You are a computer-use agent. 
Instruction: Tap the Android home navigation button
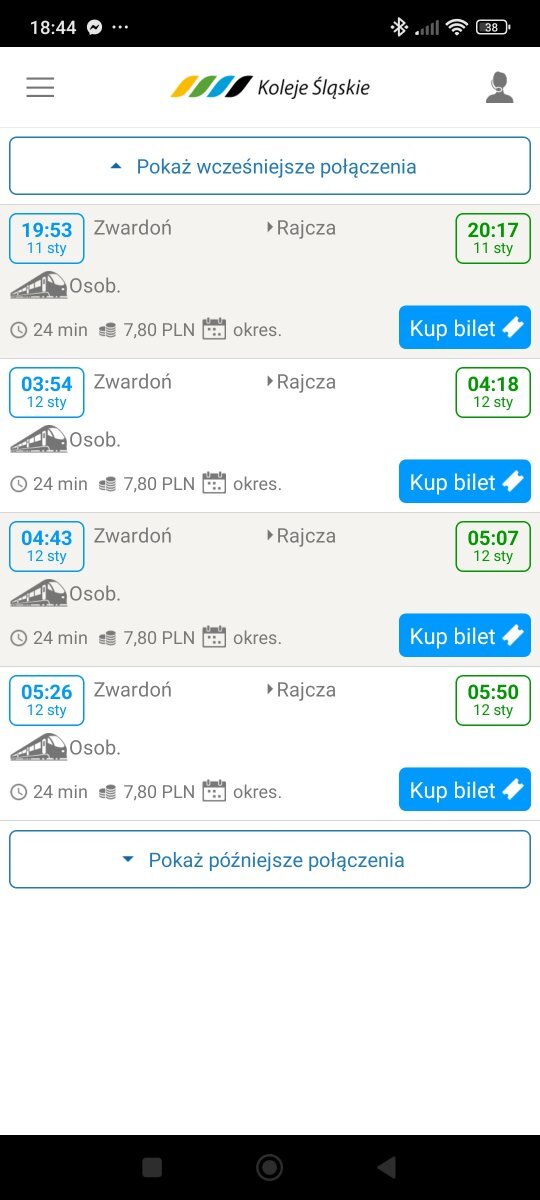coord(269,1167)
